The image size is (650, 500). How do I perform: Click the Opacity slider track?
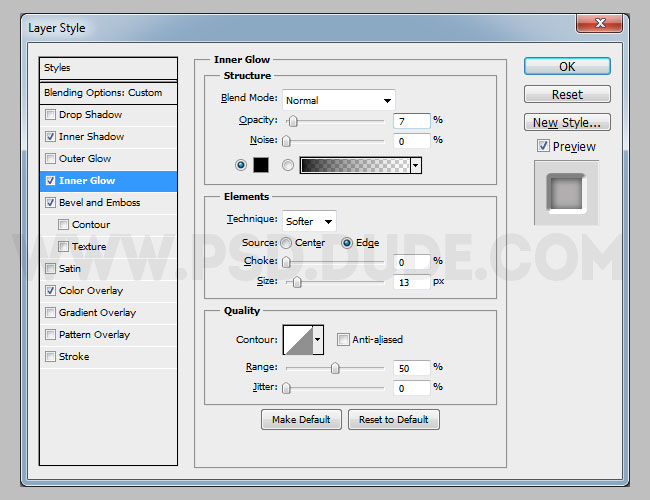click(335, 120)
